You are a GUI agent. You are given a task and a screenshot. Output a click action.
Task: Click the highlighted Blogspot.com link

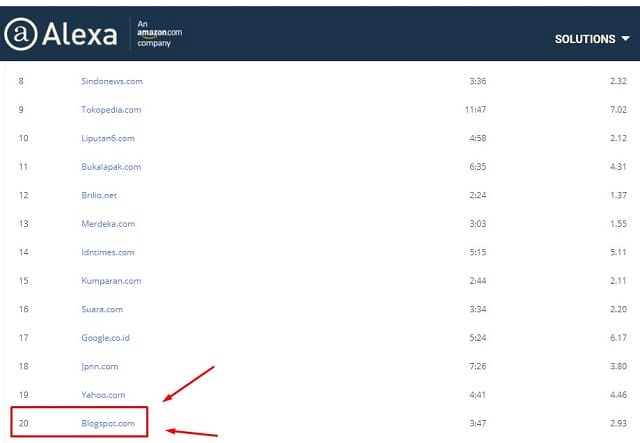[108, 424]
